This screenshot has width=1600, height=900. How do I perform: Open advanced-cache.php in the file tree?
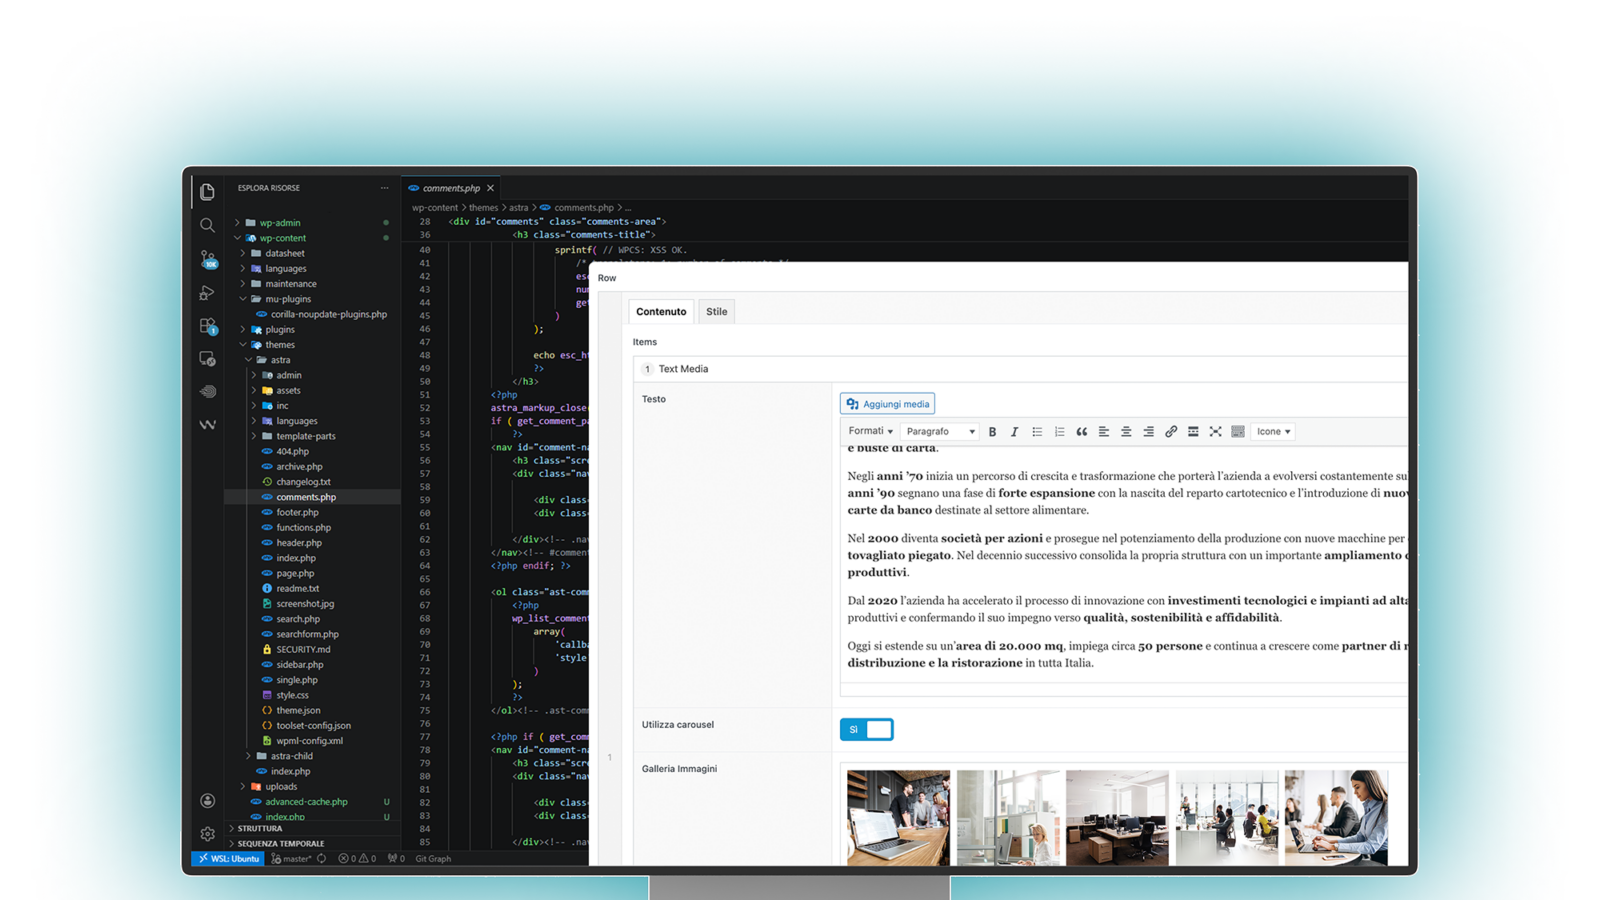tap(306, 802)
